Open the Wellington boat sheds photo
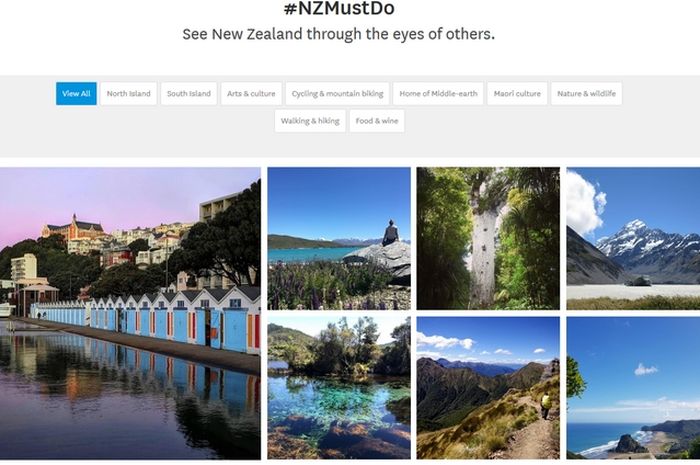 130,313
